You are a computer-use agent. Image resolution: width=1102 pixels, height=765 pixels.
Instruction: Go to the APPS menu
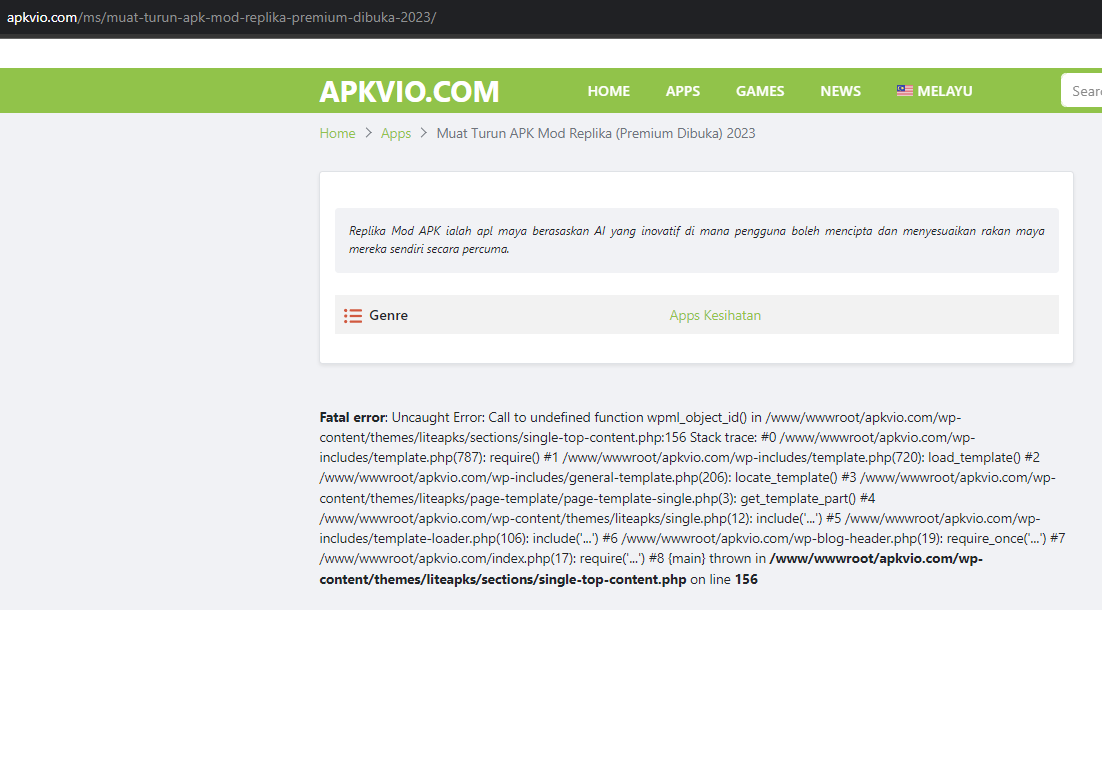(682, 91)
